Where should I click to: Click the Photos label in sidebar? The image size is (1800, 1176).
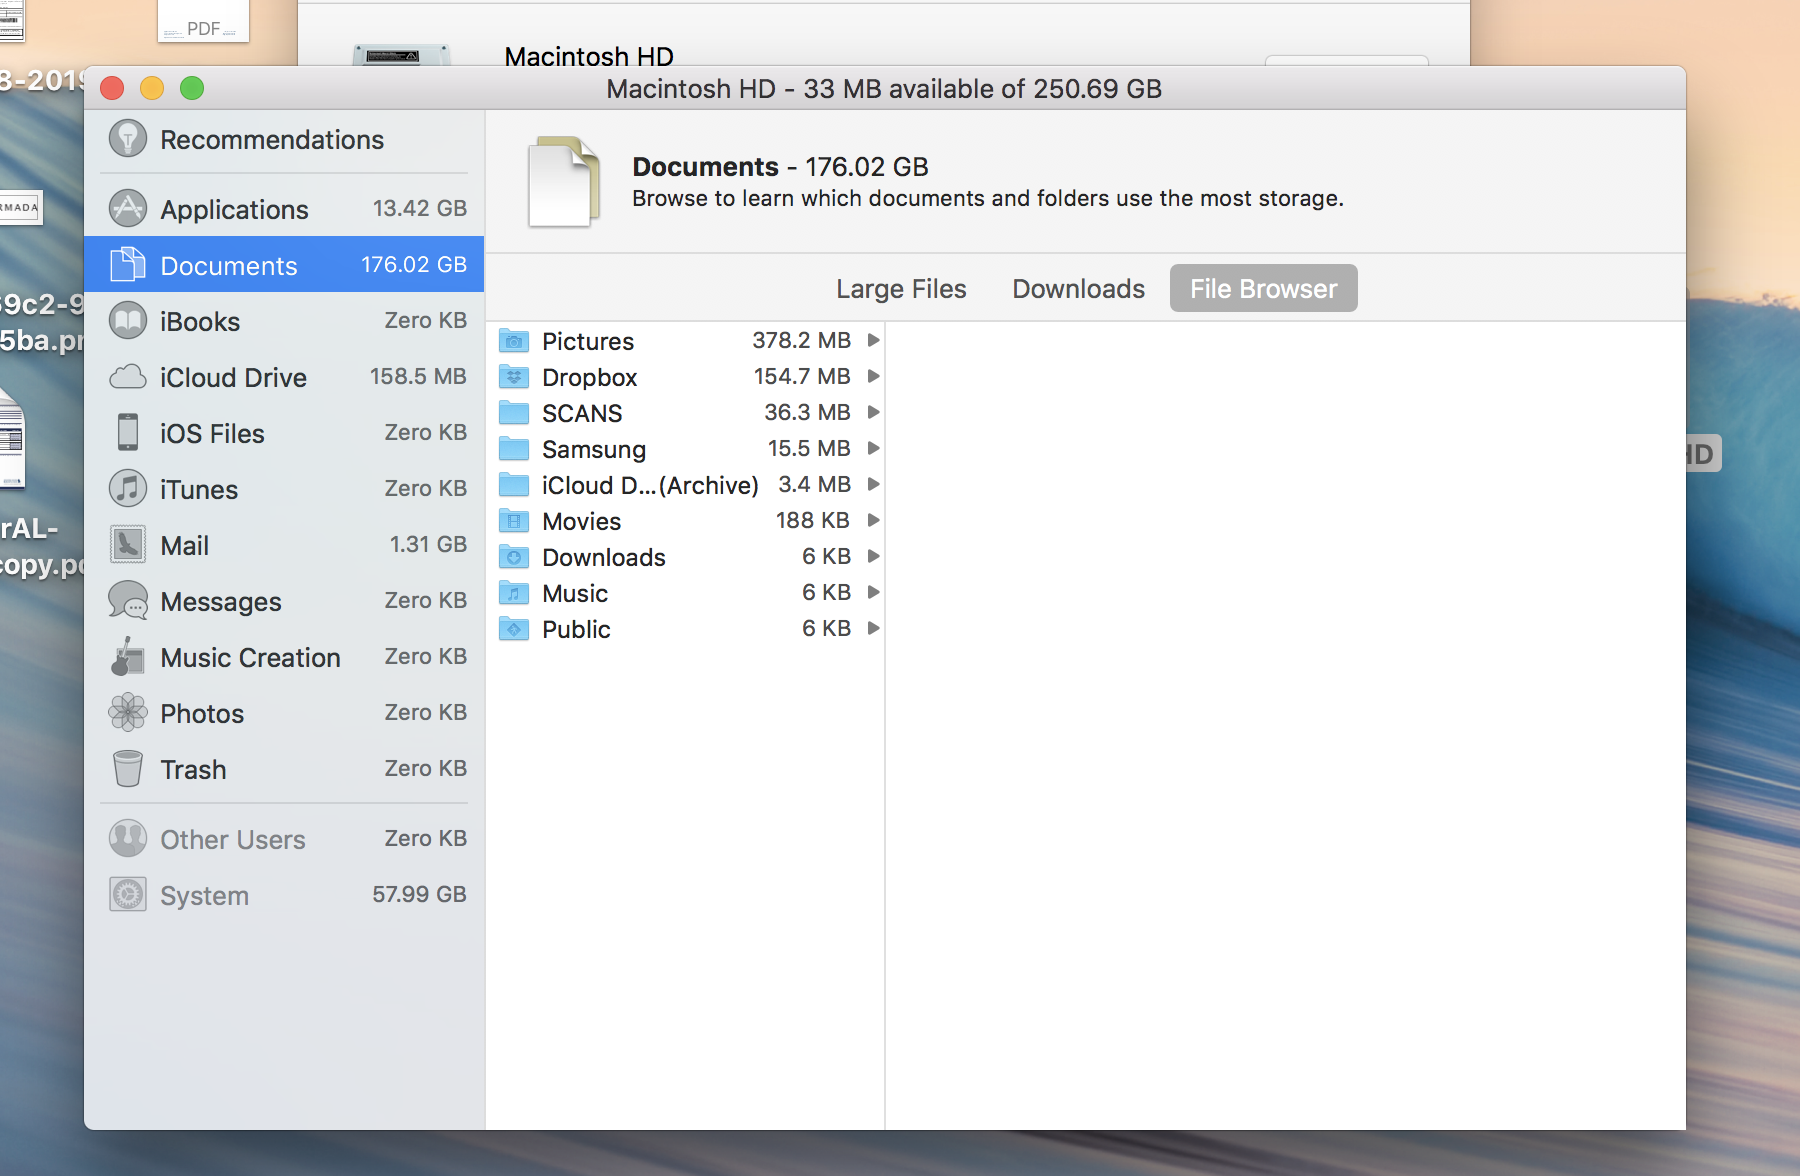[202, 713]
